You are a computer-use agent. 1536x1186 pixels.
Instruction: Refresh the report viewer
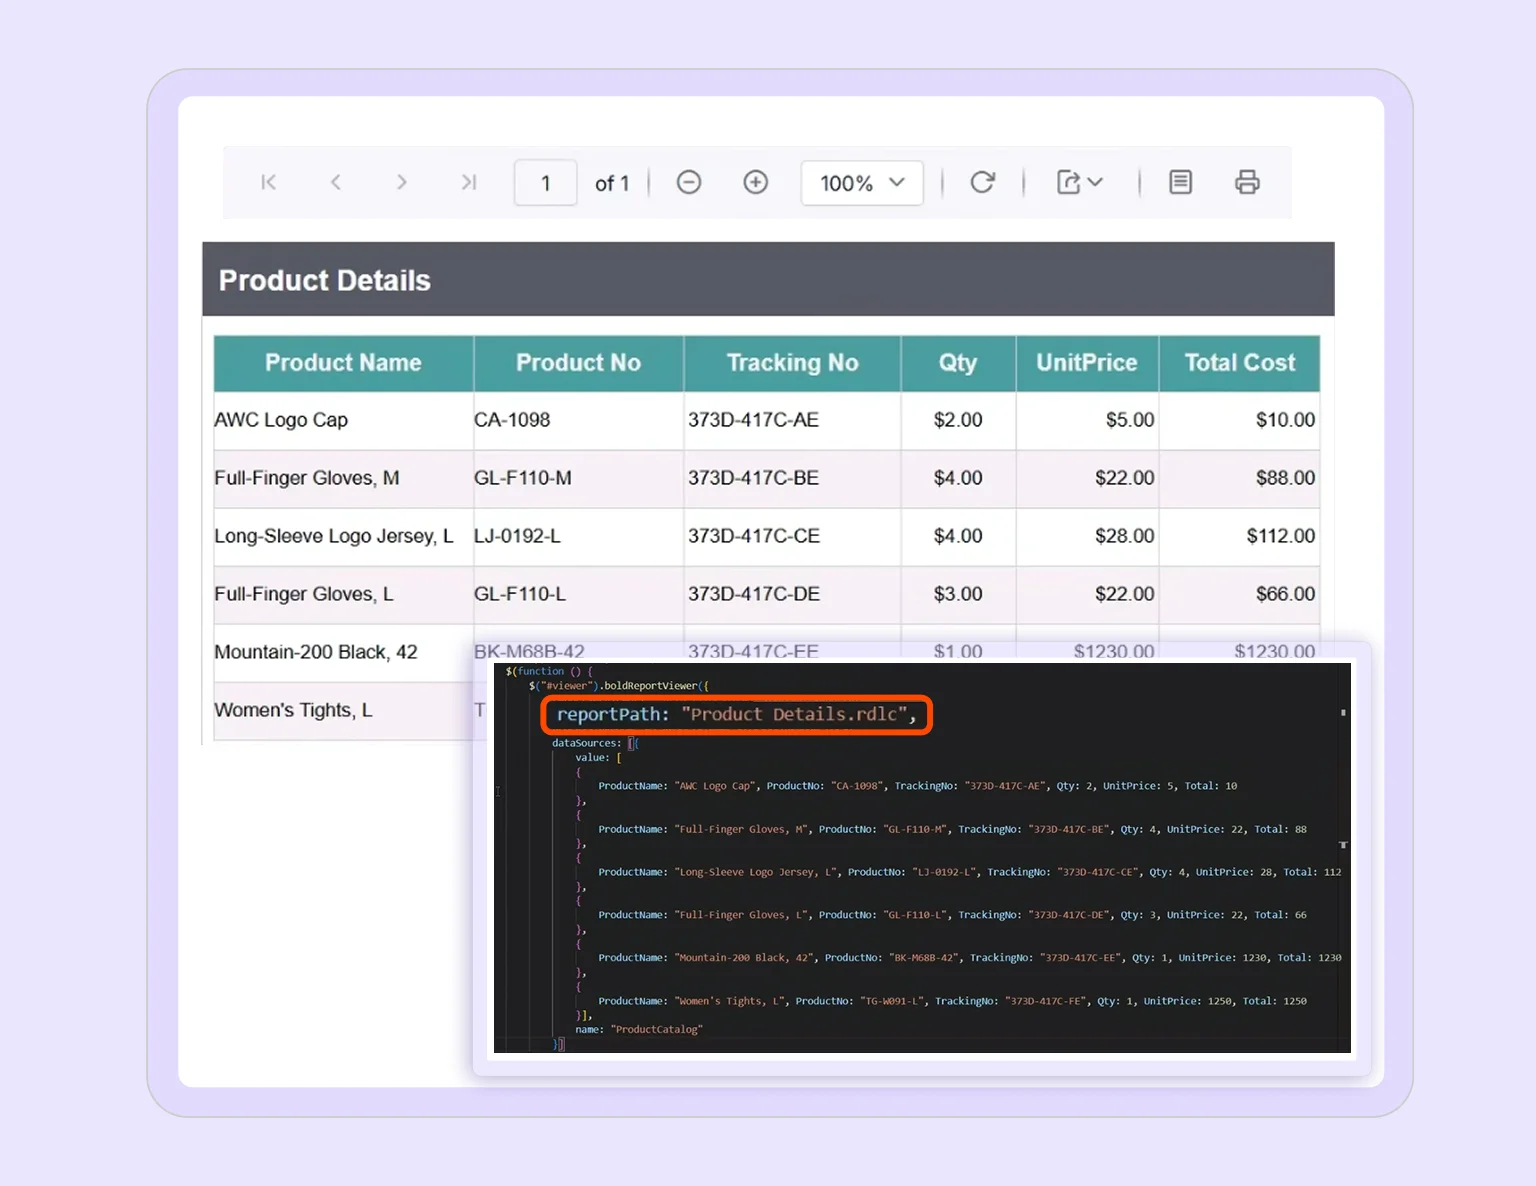click(983, 182)
